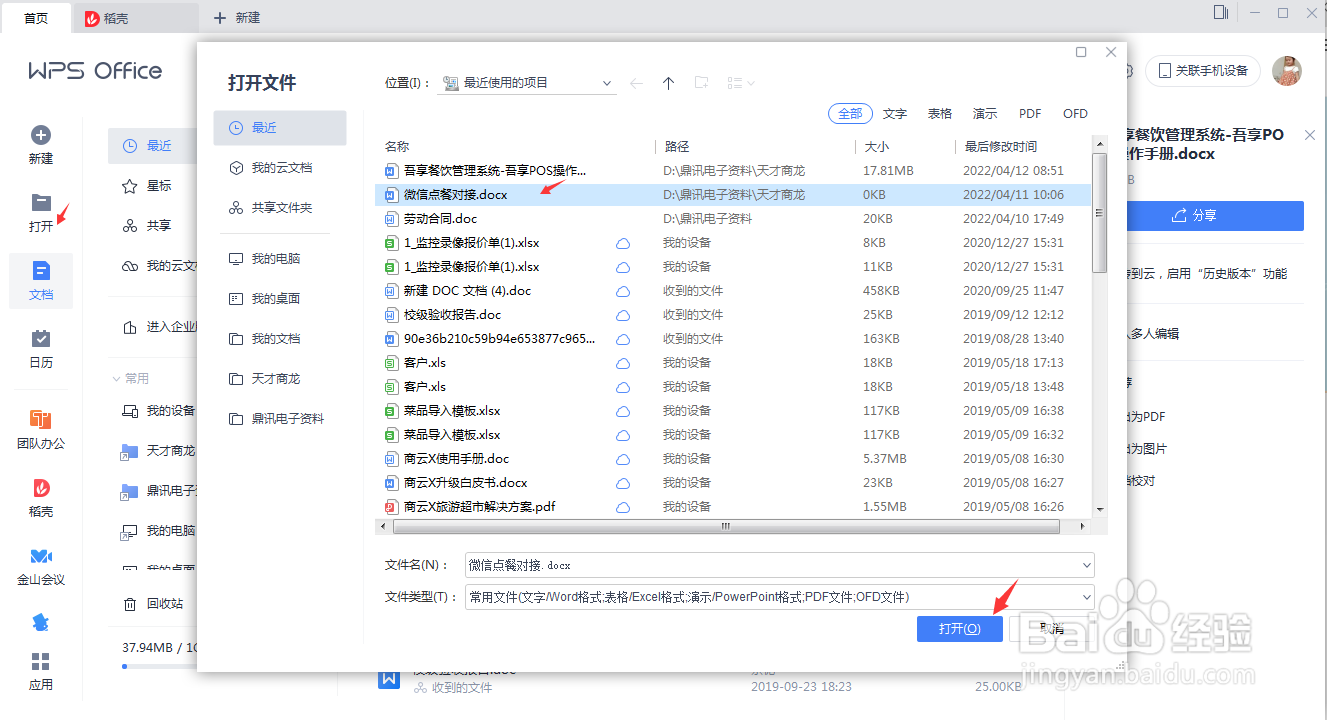Open the 日历 calendar icon
Image resolution: width=1327 pixels, height=720 pixels.
41,339
